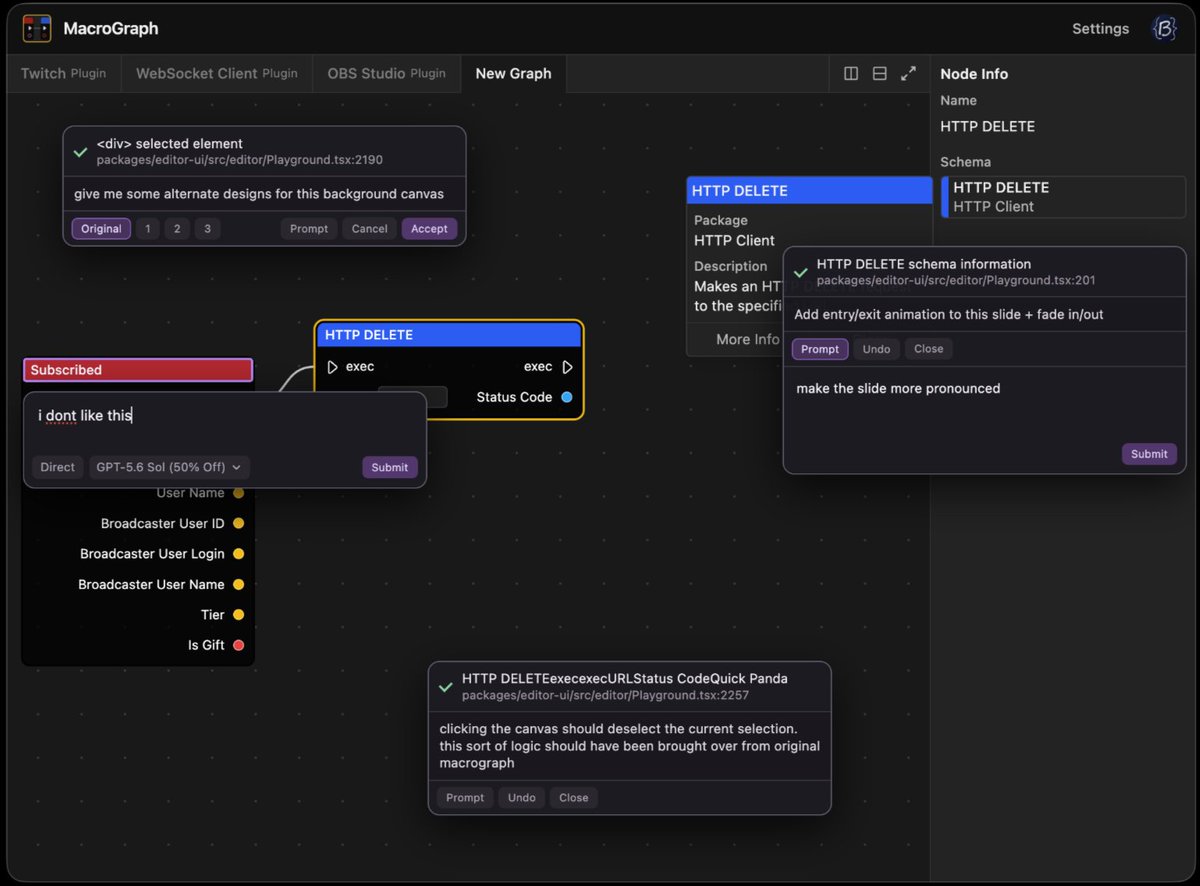The height and width of the screenshot is (886, 1200).
Task: Open the GPT-5.6 Sol model dropdown
Action: (x=169, y=467)
